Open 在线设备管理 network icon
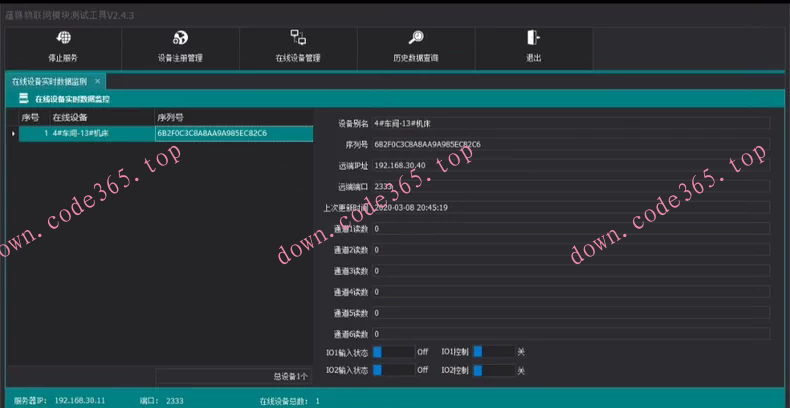 (x=298, y=37)
